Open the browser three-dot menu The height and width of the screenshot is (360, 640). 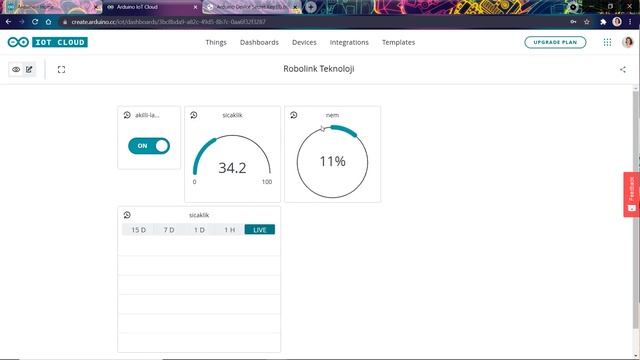[631, 22]
